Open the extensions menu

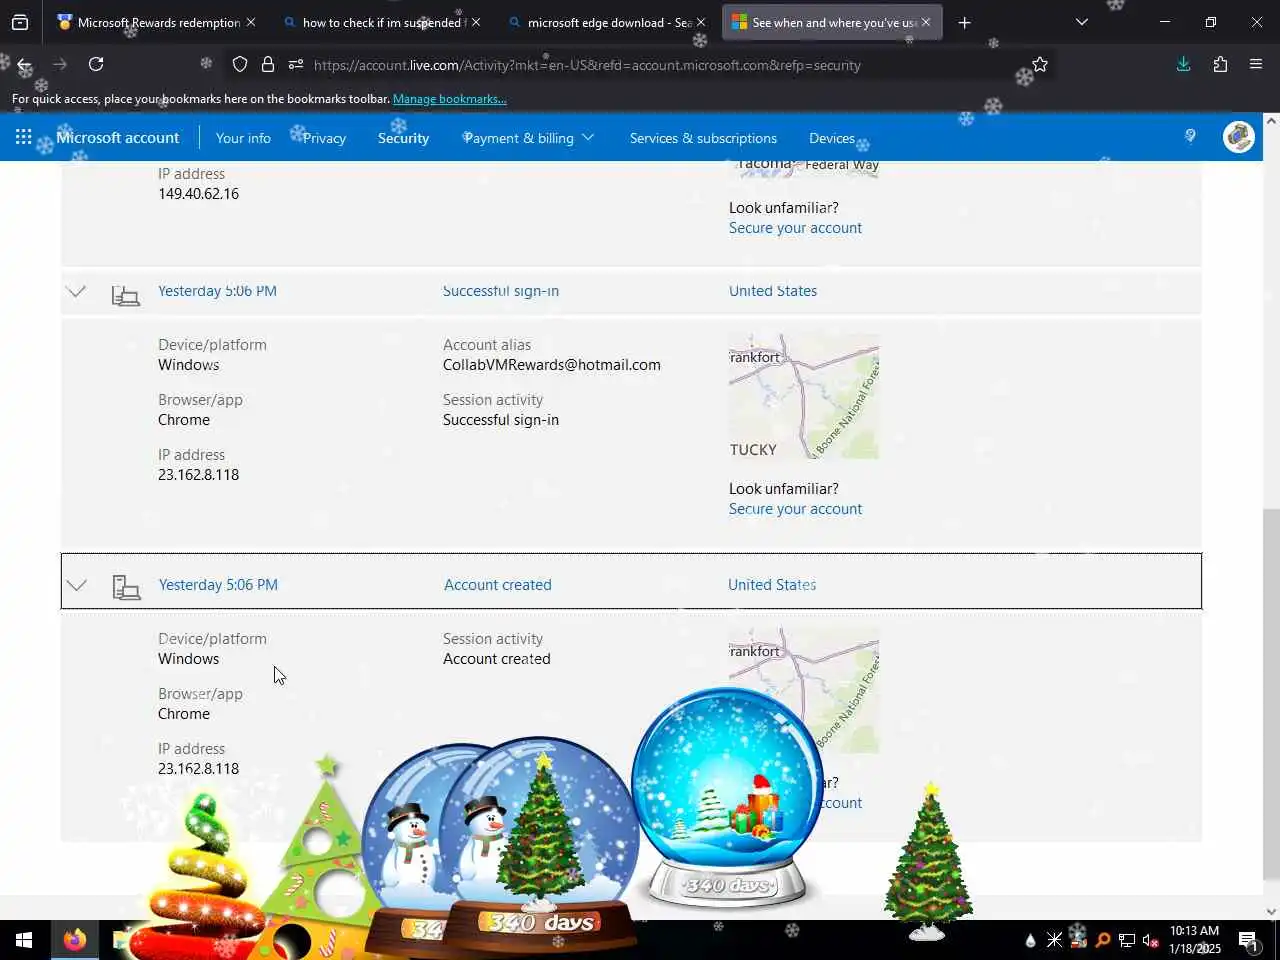(x=1220, y=65)
